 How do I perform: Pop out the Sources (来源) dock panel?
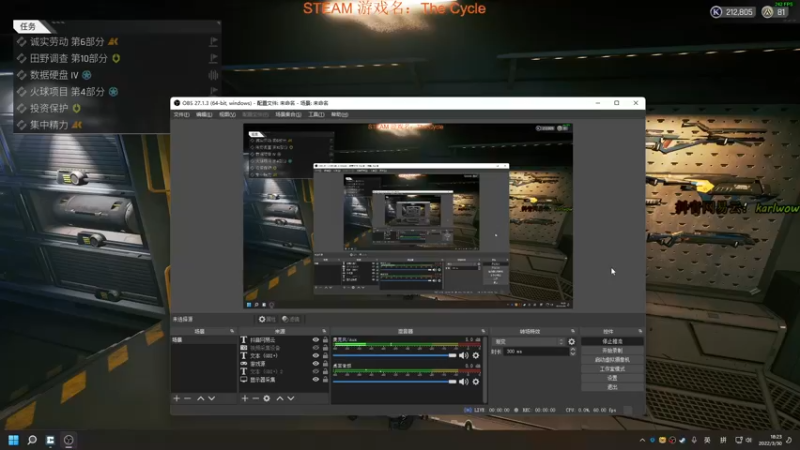point(324,332)
